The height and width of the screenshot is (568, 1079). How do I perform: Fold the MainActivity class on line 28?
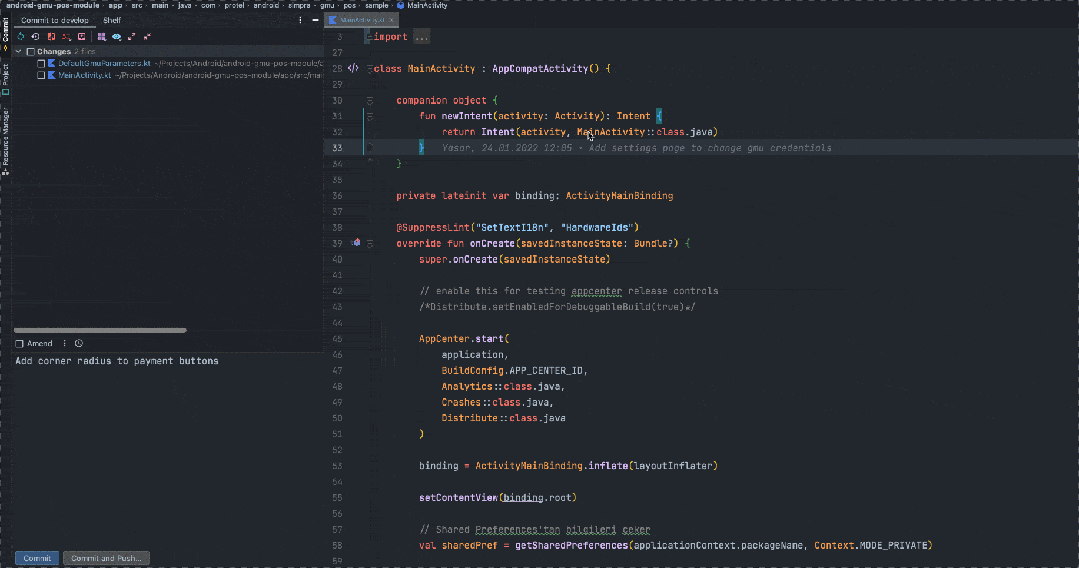370,69
